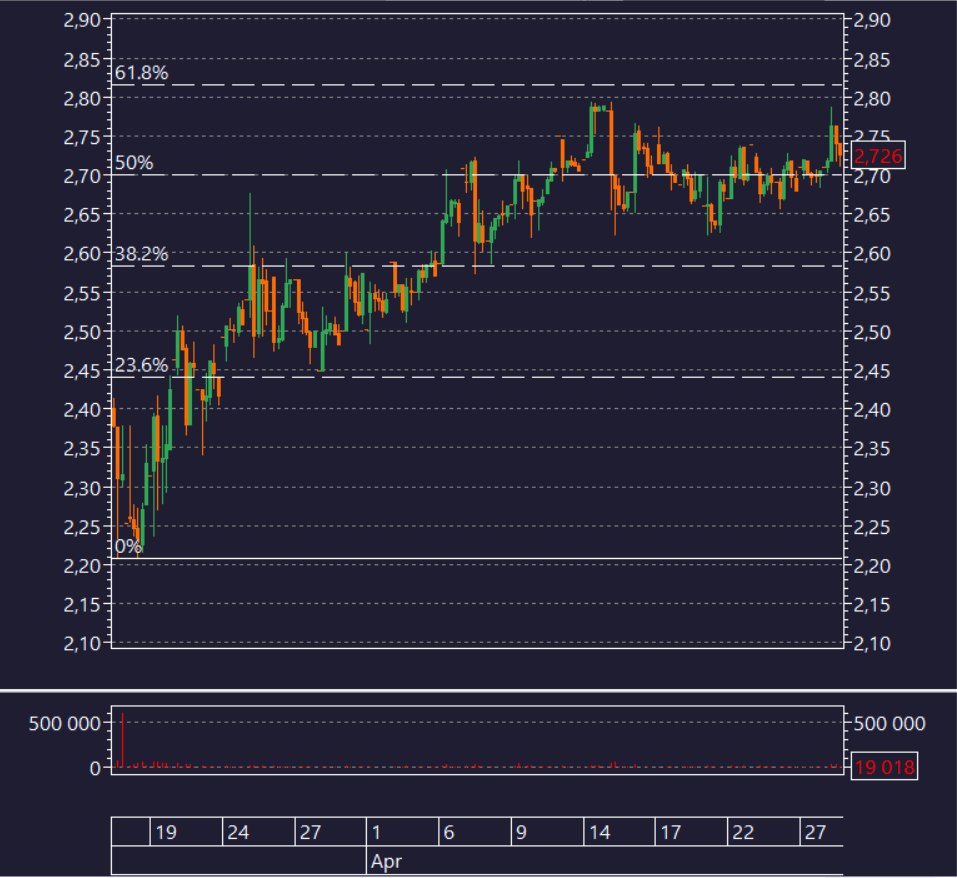Click the 61.8% Fibonacci level label
This screenshot has height=878, width=957.
coord(141,73)
